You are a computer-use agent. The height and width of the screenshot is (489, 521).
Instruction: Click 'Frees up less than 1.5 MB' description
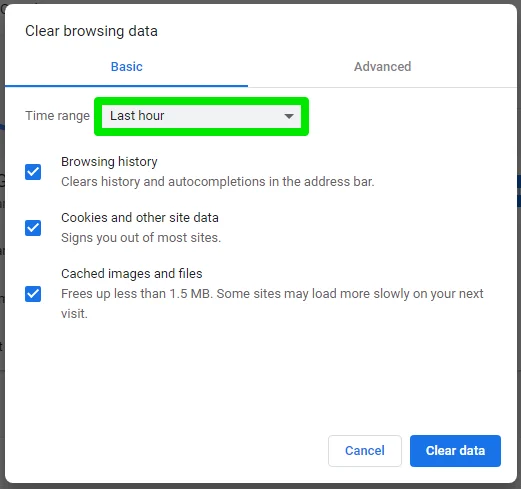272,304
